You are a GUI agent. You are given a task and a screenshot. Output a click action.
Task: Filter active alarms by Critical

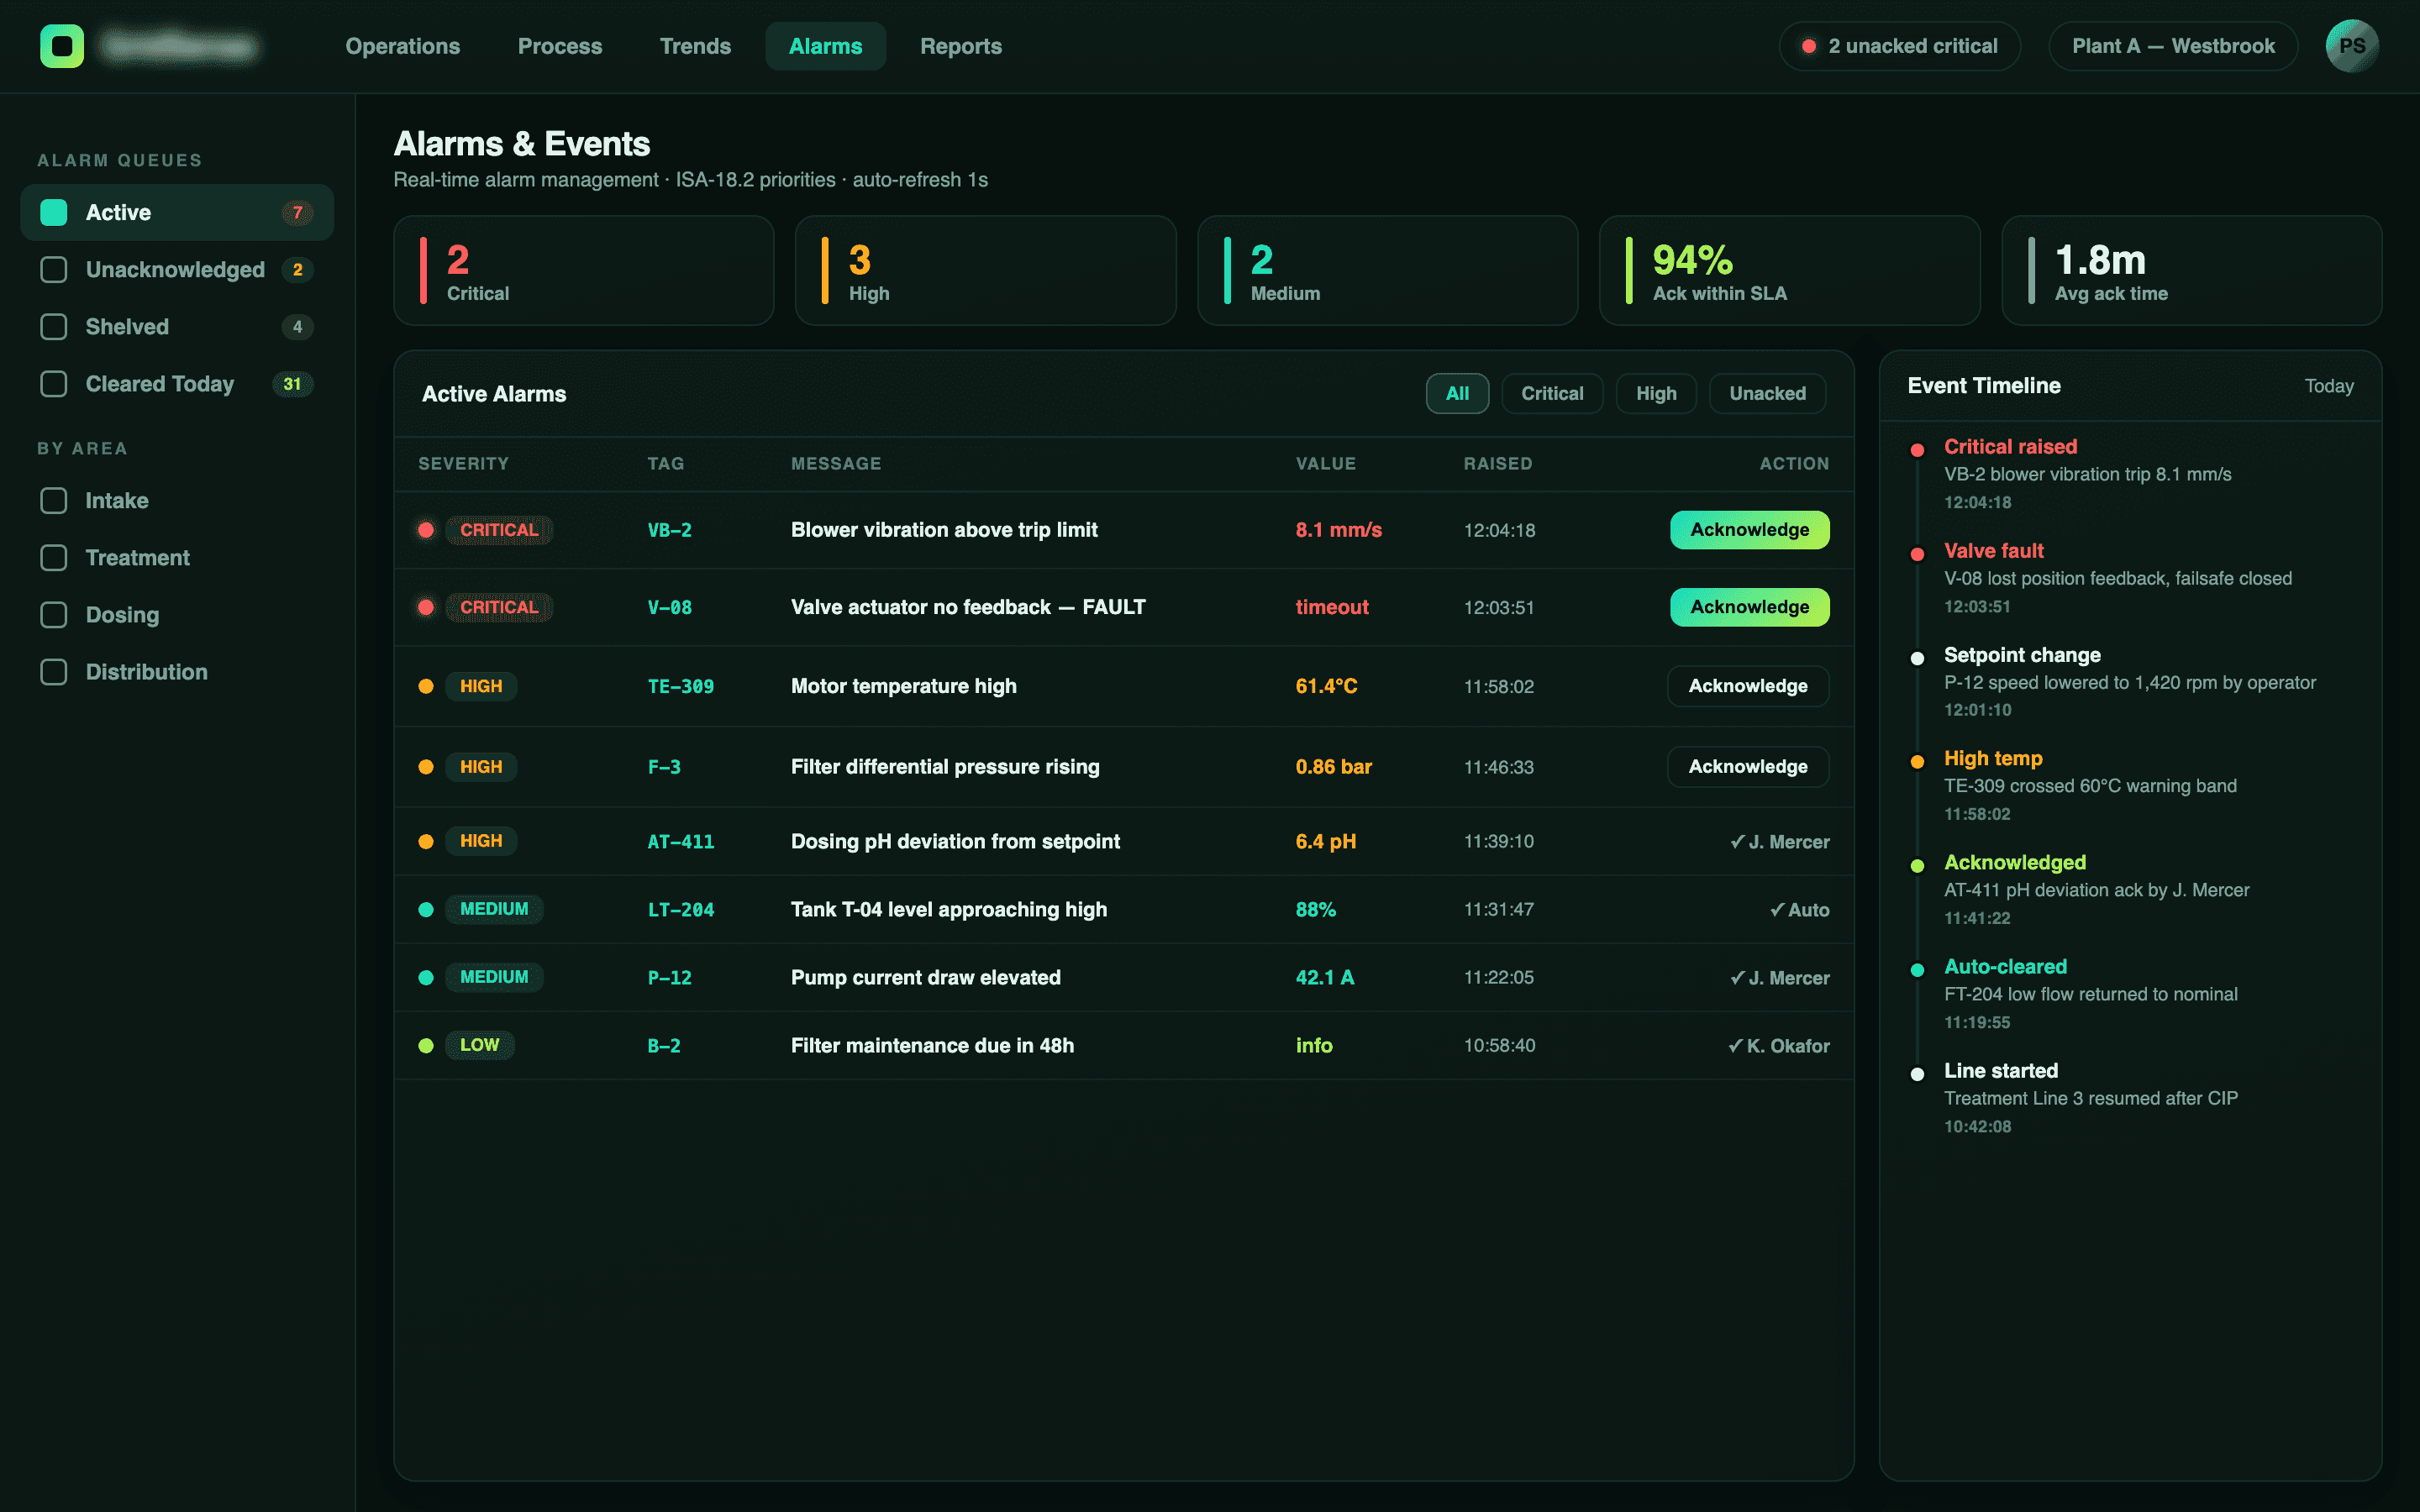pos(1552,394)
